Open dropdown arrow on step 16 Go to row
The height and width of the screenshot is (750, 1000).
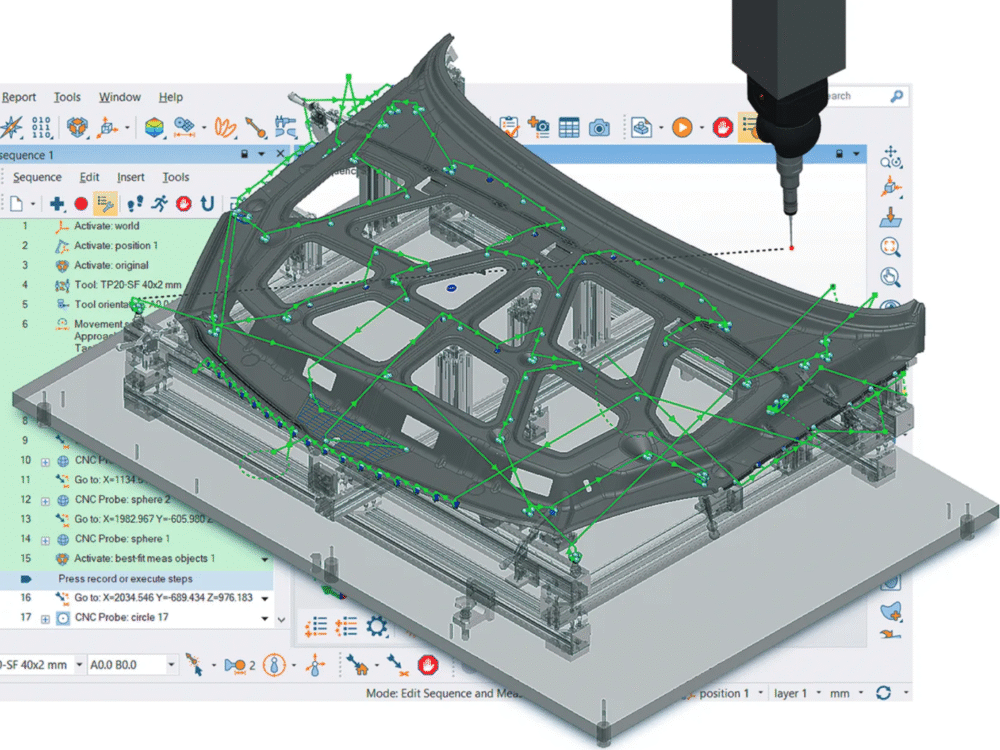click(x=265, y=598)
